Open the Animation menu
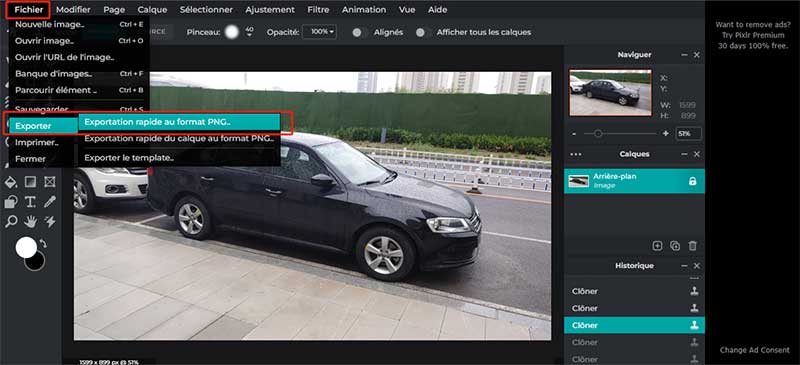The image size is (800, 365). (x=364, y=10)
